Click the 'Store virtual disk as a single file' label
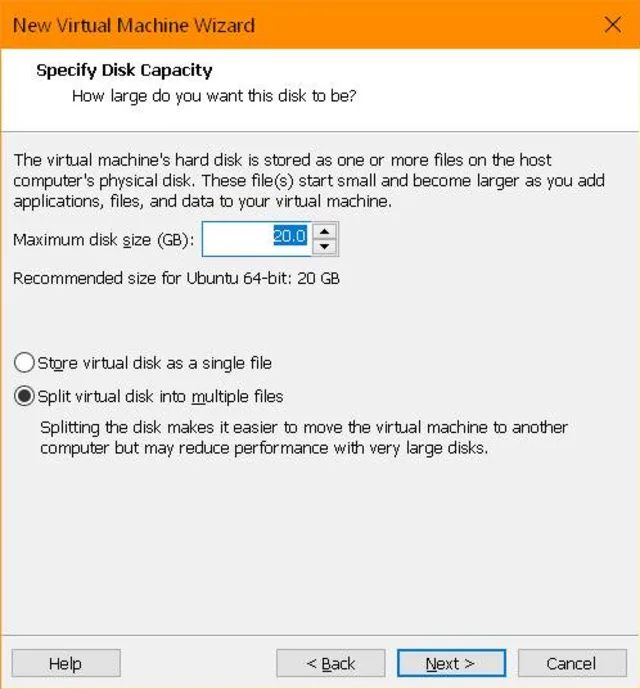 [x=154, y=362]
